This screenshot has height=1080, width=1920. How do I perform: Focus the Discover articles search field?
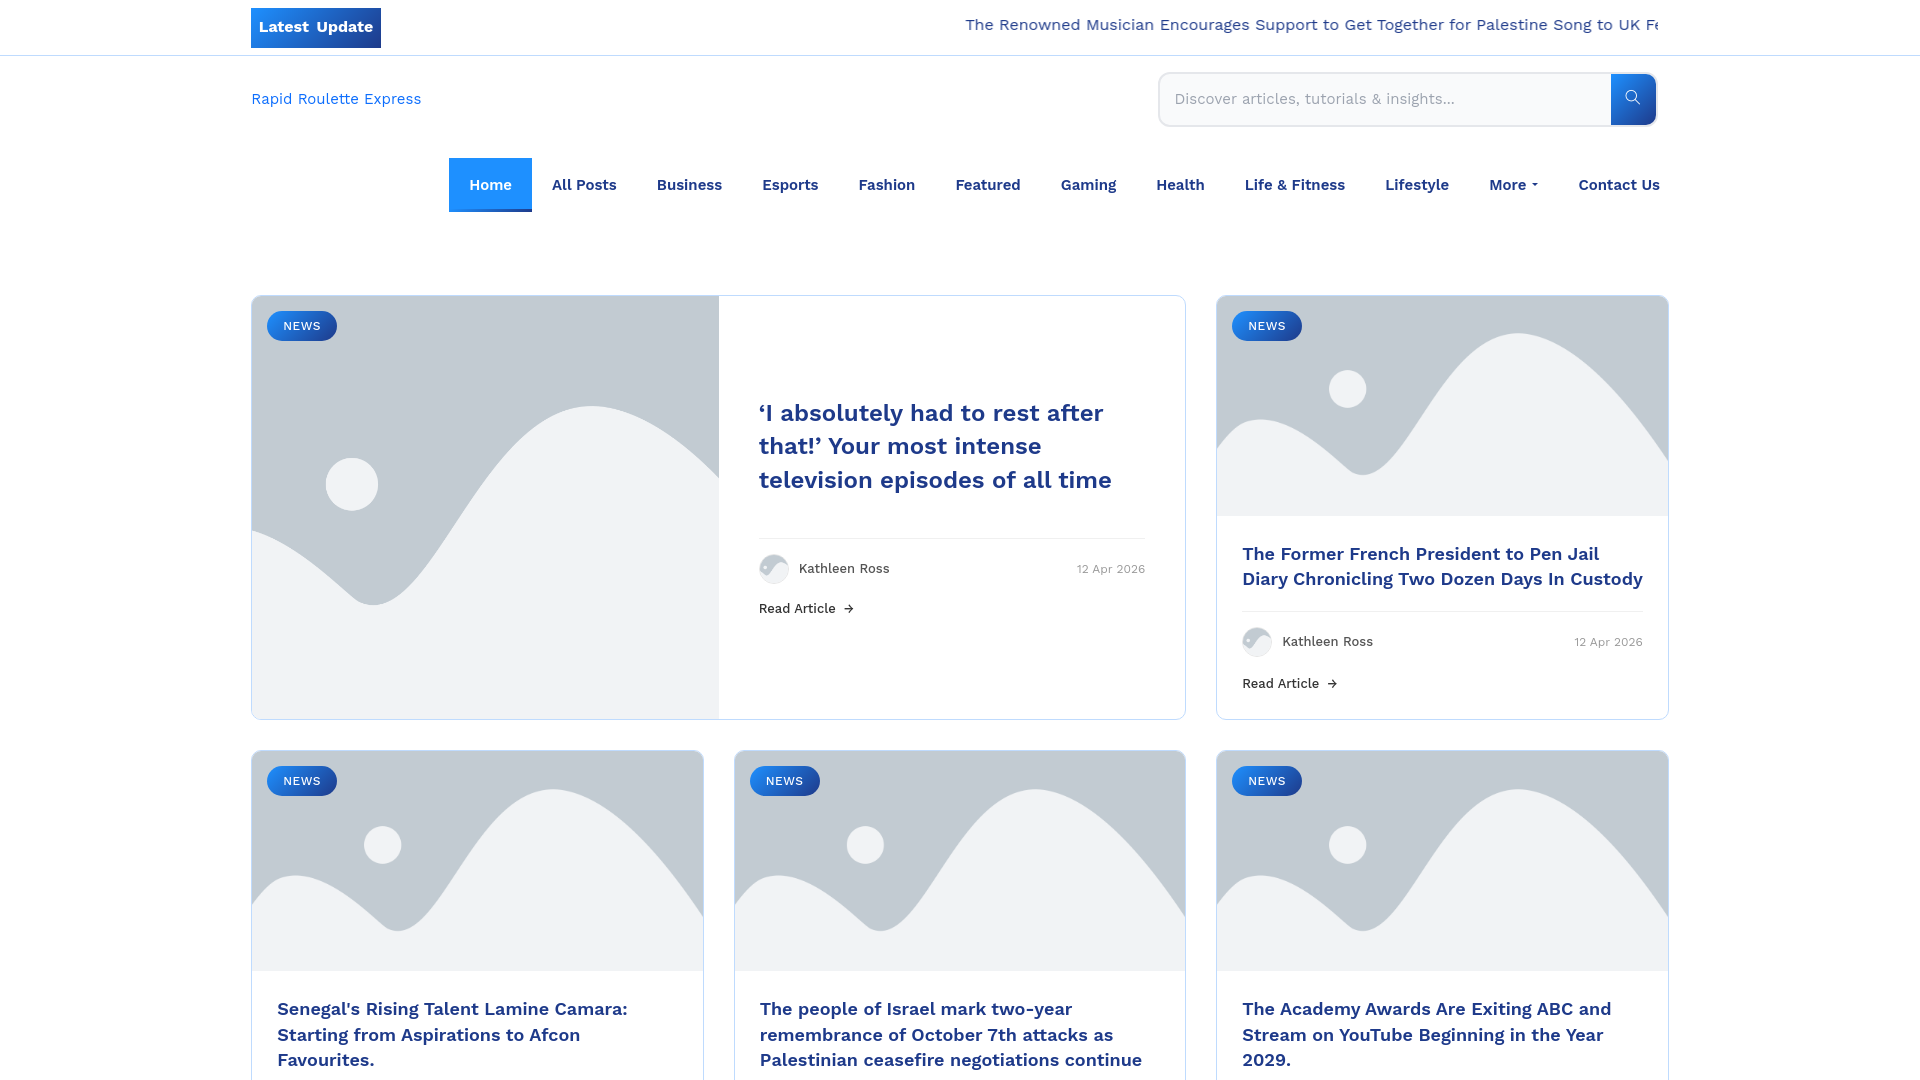tap(1384, 99)
